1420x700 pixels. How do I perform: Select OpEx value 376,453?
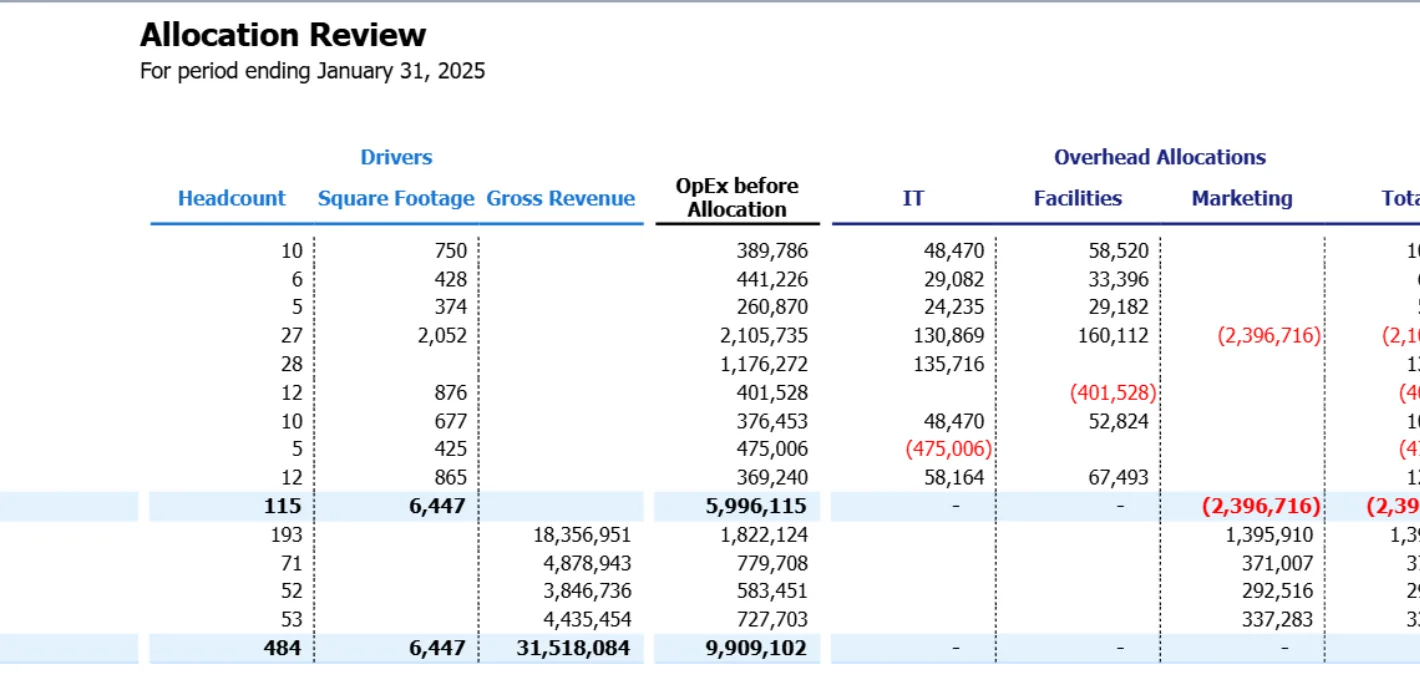(x=772, y=421)
